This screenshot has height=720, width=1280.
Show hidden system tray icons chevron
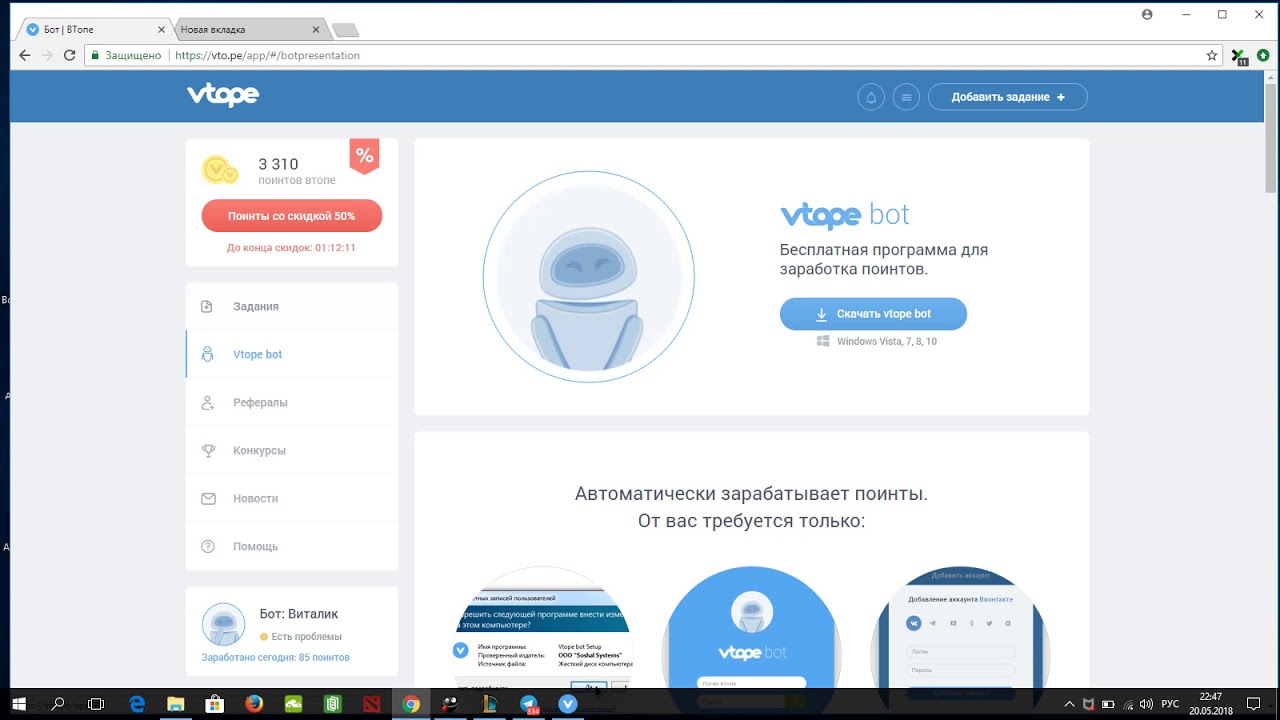click(1070, 704)
